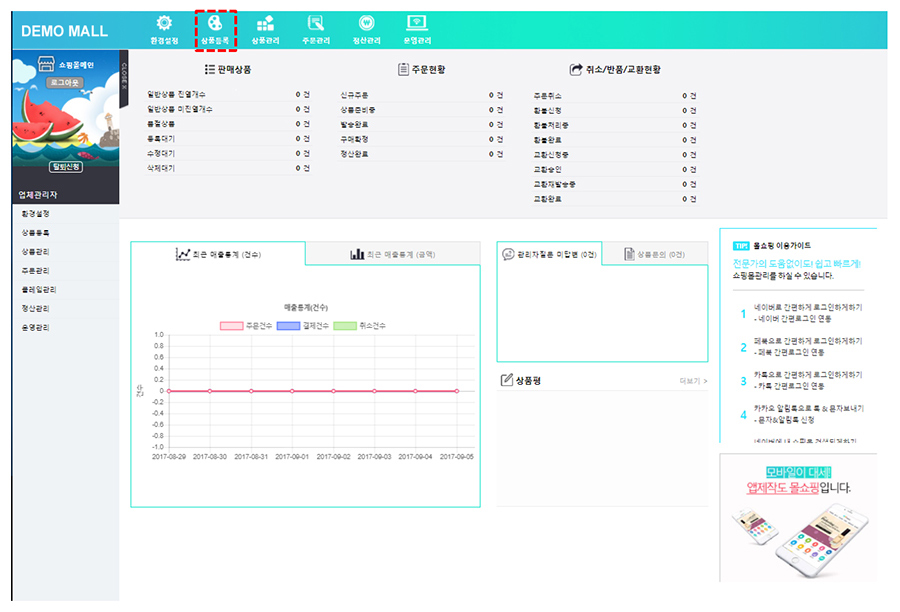Select 상품등록 in the left sidebar menu
900x612 pixels.
36,233
